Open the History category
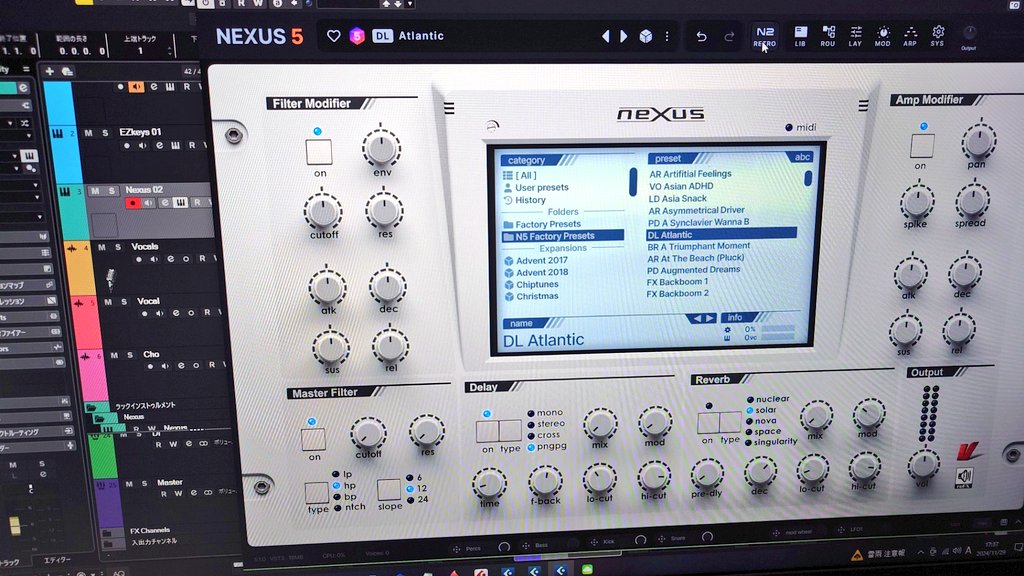 tap(524, 200)
